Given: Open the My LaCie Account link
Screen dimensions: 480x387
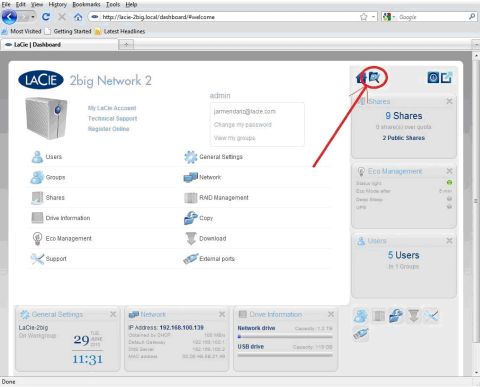Looking at the screenshot, I should 112,108.
